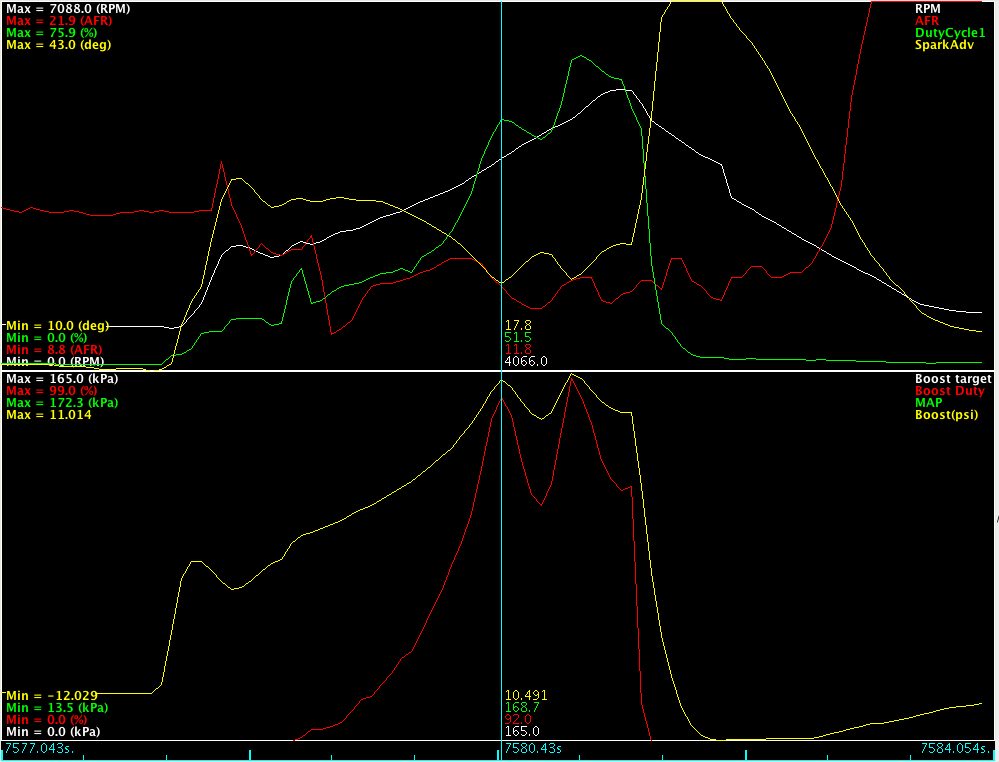The image size is (999, 762).
Task: Click Min = 13.5 (kPa) text
Action: (x=57, y=708)
